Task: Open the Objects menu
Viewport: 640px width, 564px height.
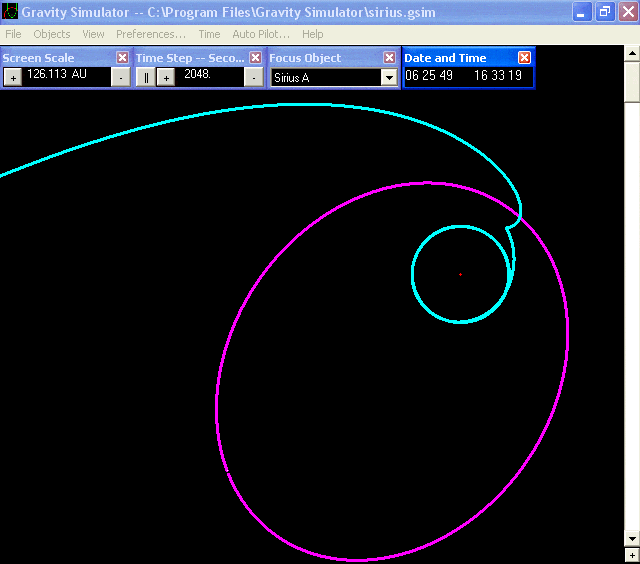Action: pos(52,34)
